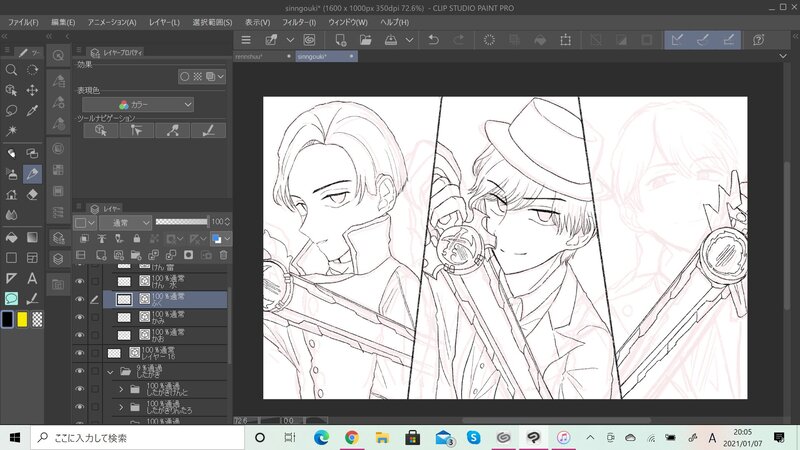Open the レイヤー(L) menu

click(x=164, y=22)
